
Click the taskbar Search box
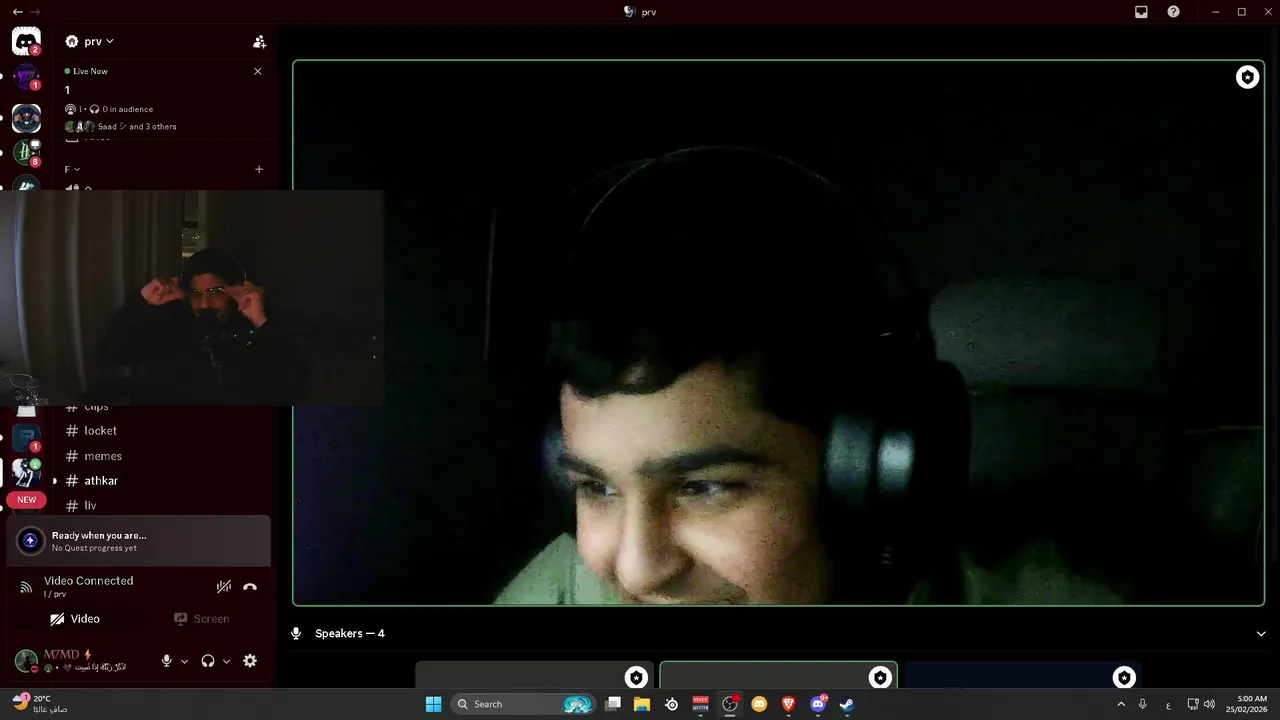point(523,704)
